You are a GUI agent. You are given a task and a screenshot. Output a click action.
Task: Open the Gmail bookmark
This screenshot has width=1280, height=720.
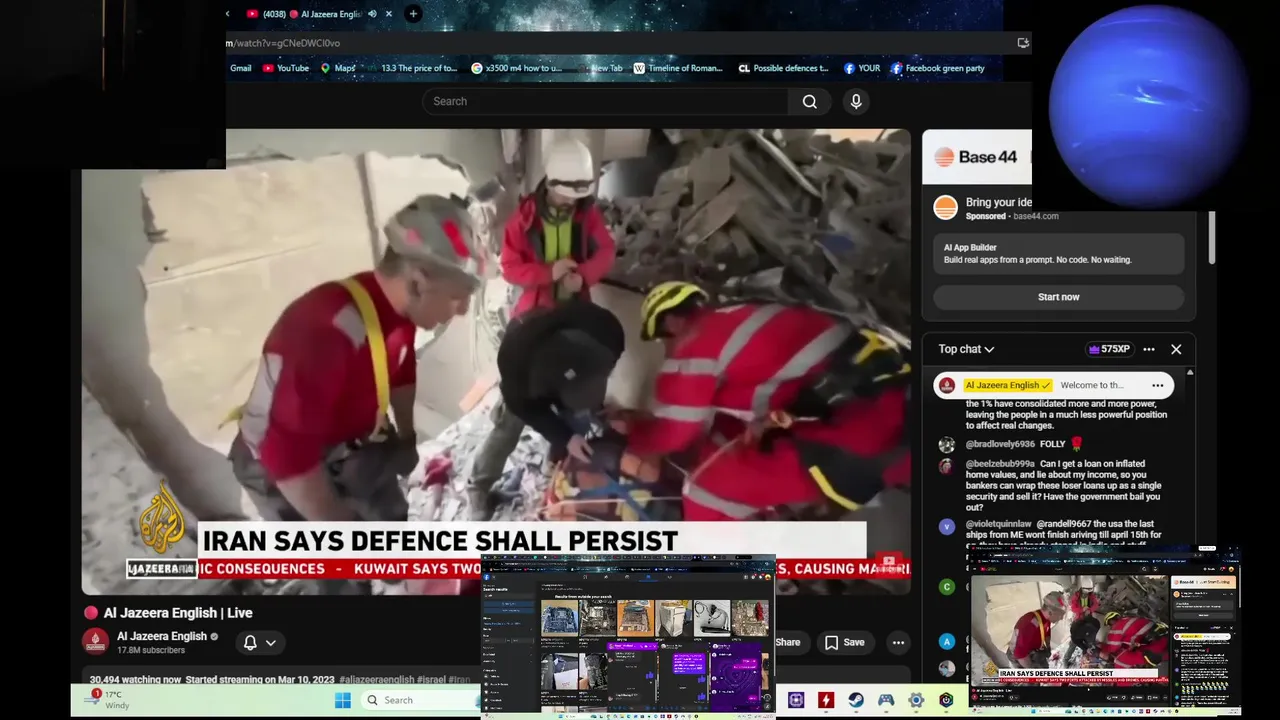[240, 68]
